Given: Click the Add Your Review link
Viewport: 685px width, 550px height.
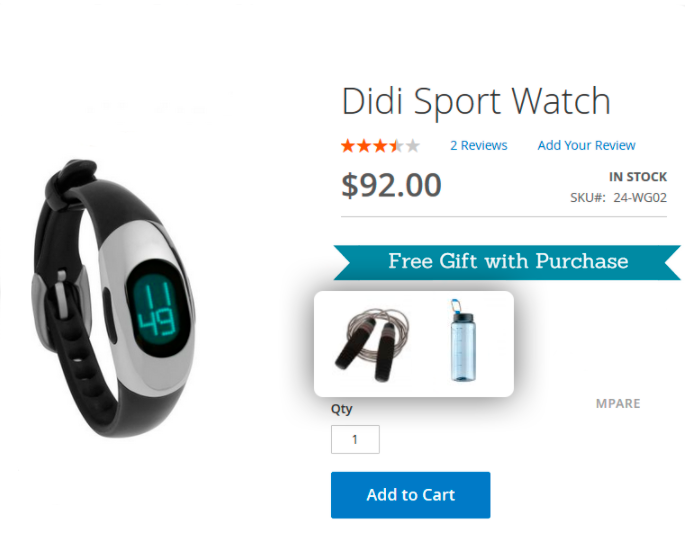Looking at the screenshot, I should pos(586,145).
